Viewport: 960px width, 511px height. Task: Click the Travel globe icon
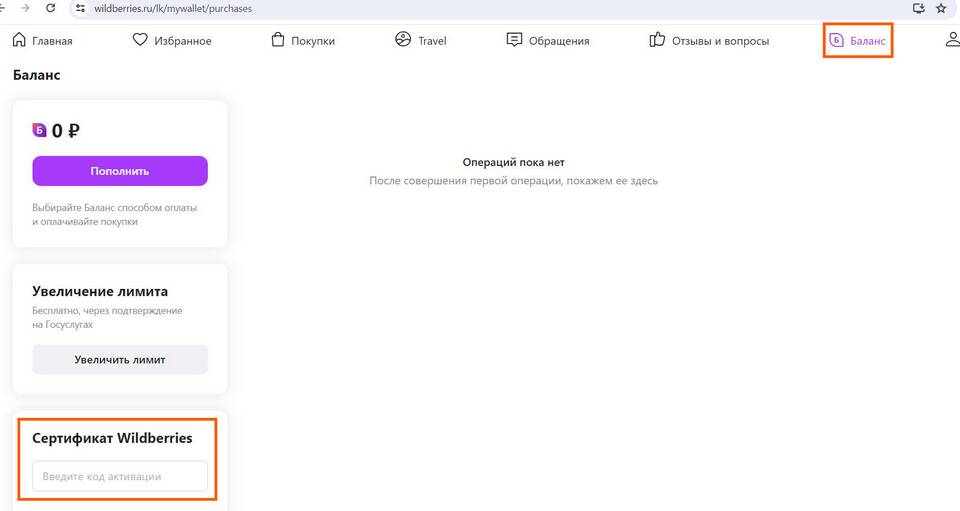403,40
